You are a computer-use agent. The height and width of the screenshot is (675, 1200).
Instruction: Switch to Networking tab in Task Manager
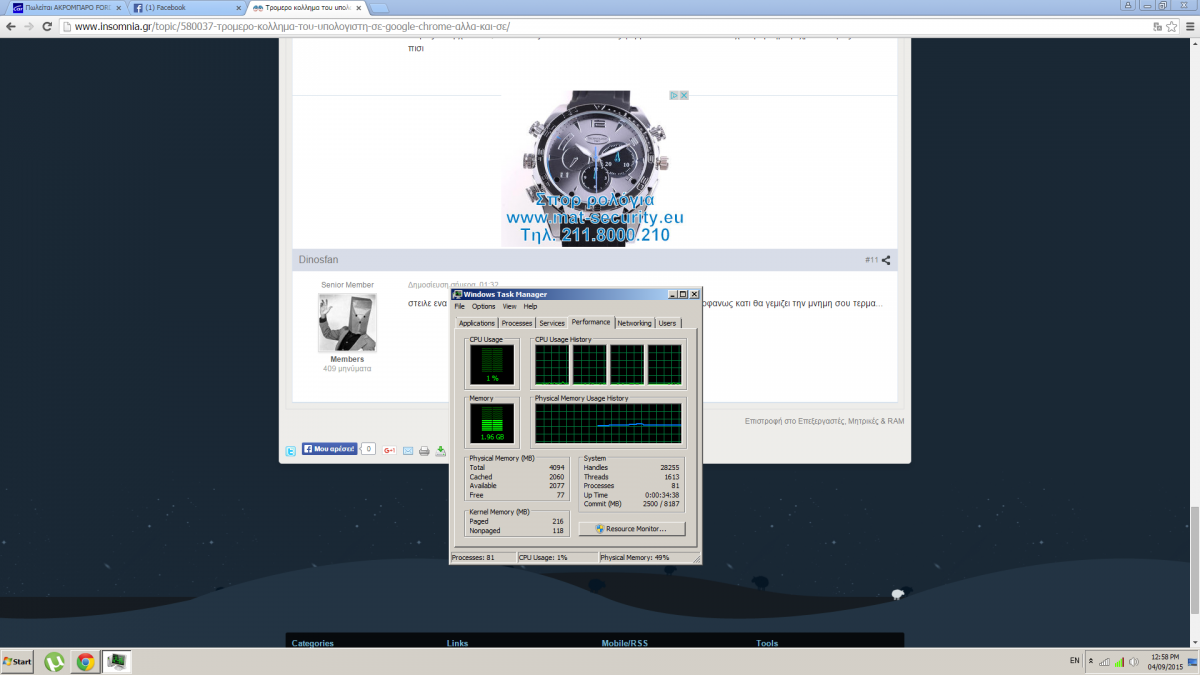click(634, 323)
